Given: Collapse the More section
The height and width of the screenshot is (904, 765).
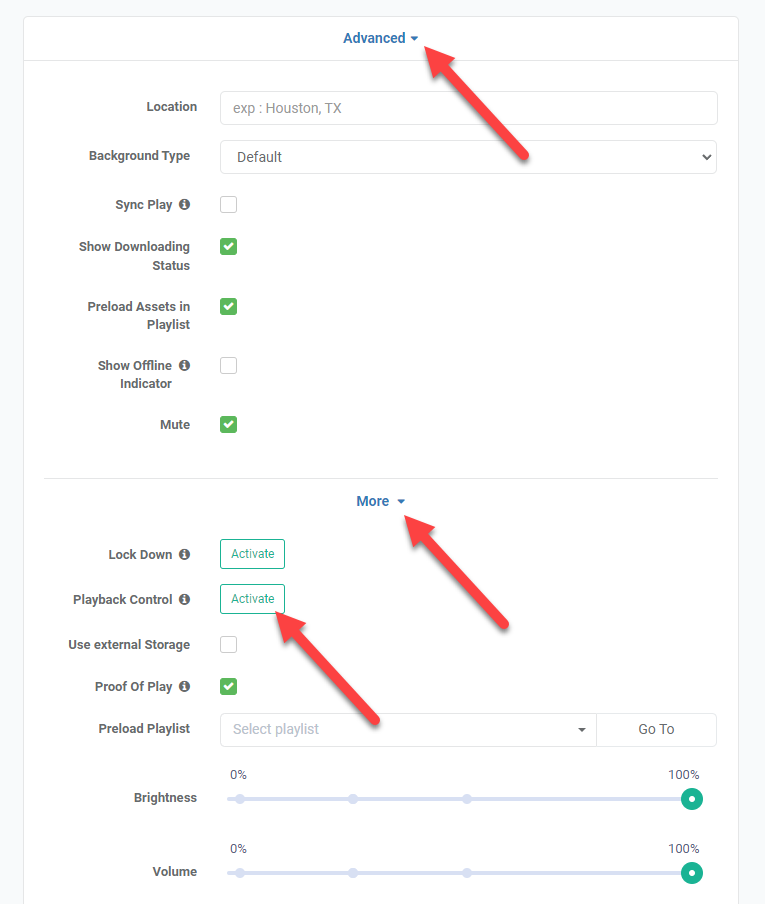Looking at the screenshot, I should pos(381,502).
